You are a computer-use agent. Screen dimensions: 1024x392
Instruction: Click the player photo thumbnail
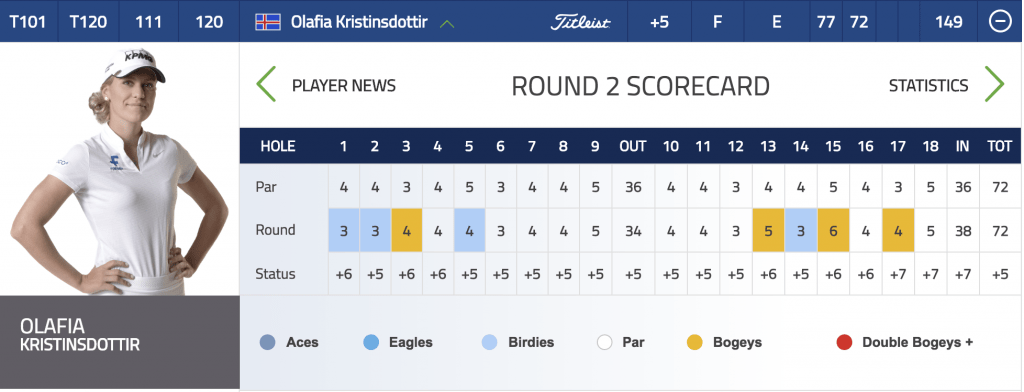click(x=120, y=170)
